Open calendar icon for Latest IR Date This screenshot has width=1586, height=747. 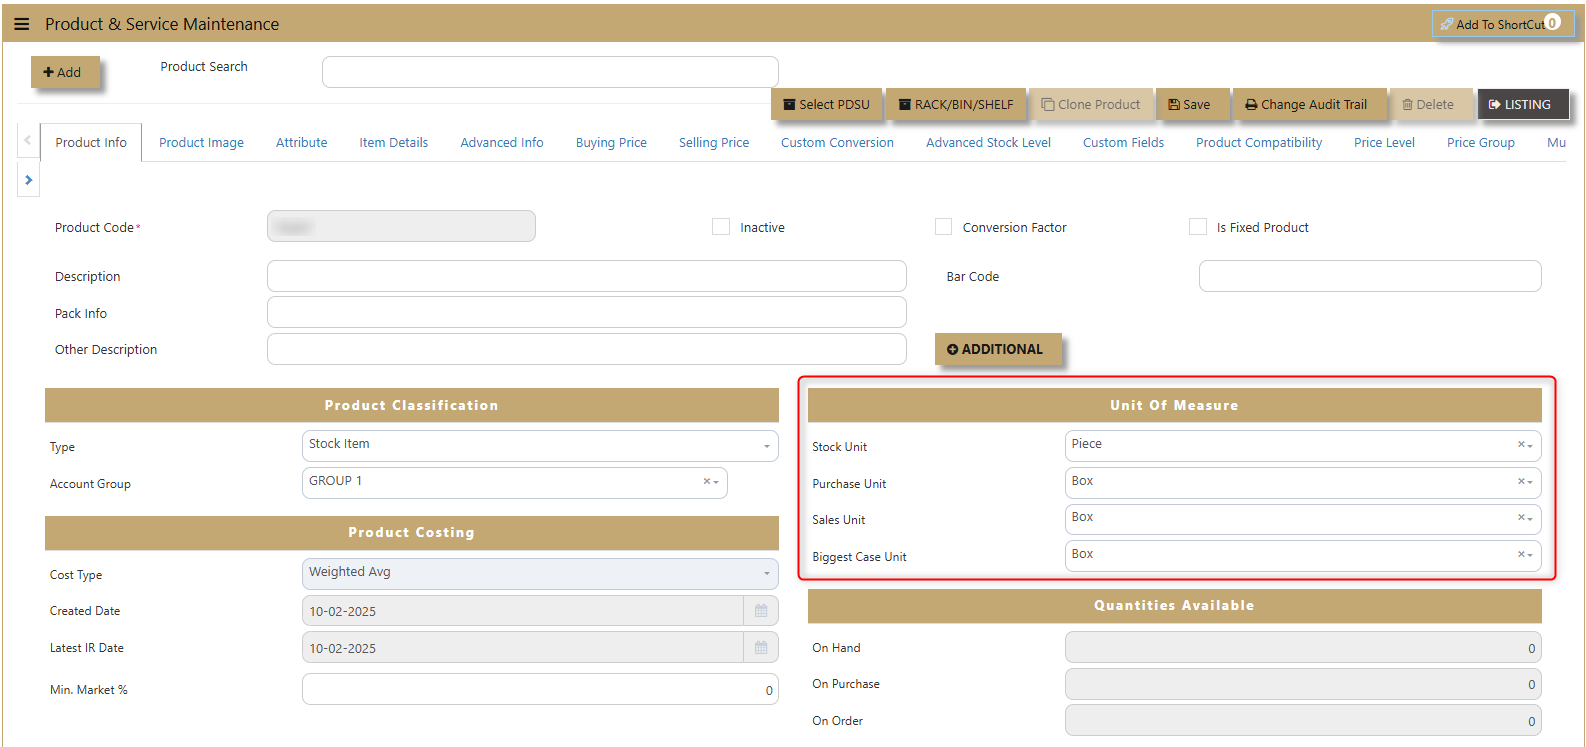pyautogui.click(x=761, y=648)
